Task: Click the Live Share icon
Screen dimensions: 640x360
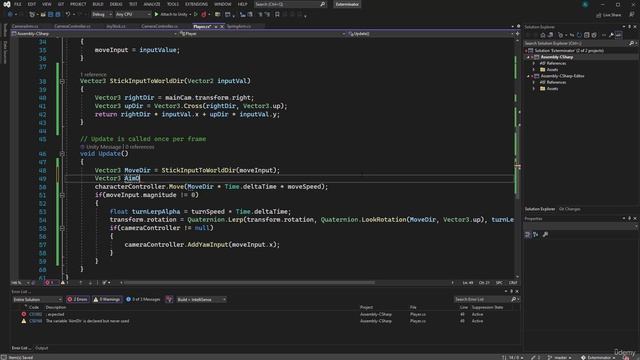Action: click(599, 15)
